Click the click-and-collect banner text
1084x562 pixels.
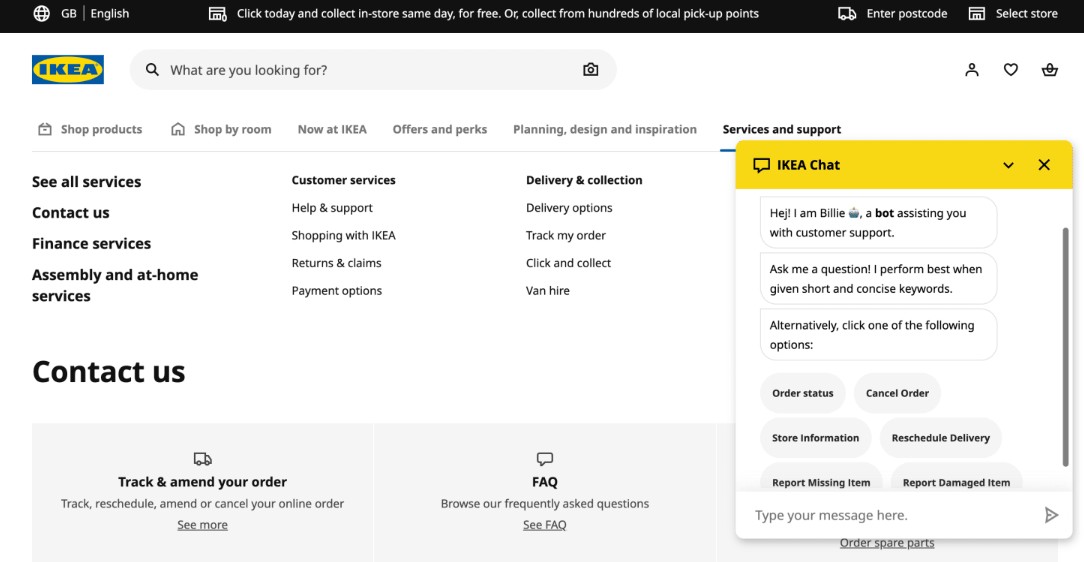[x=498, y=13]
